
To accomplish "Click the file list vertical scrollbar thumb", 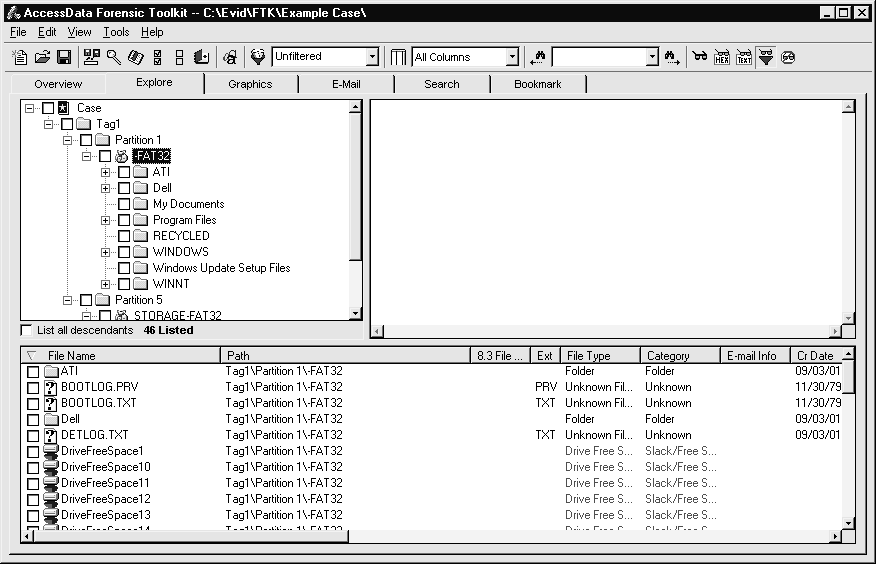I will pyautogui.click(x=848, y=377).
